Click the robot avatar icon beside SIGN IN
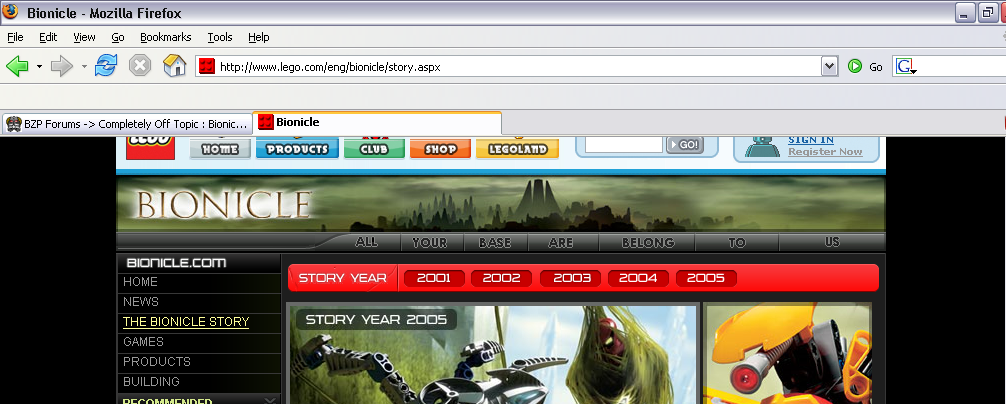The width and height of the screenshot is (1006, 404). point(762,147)
